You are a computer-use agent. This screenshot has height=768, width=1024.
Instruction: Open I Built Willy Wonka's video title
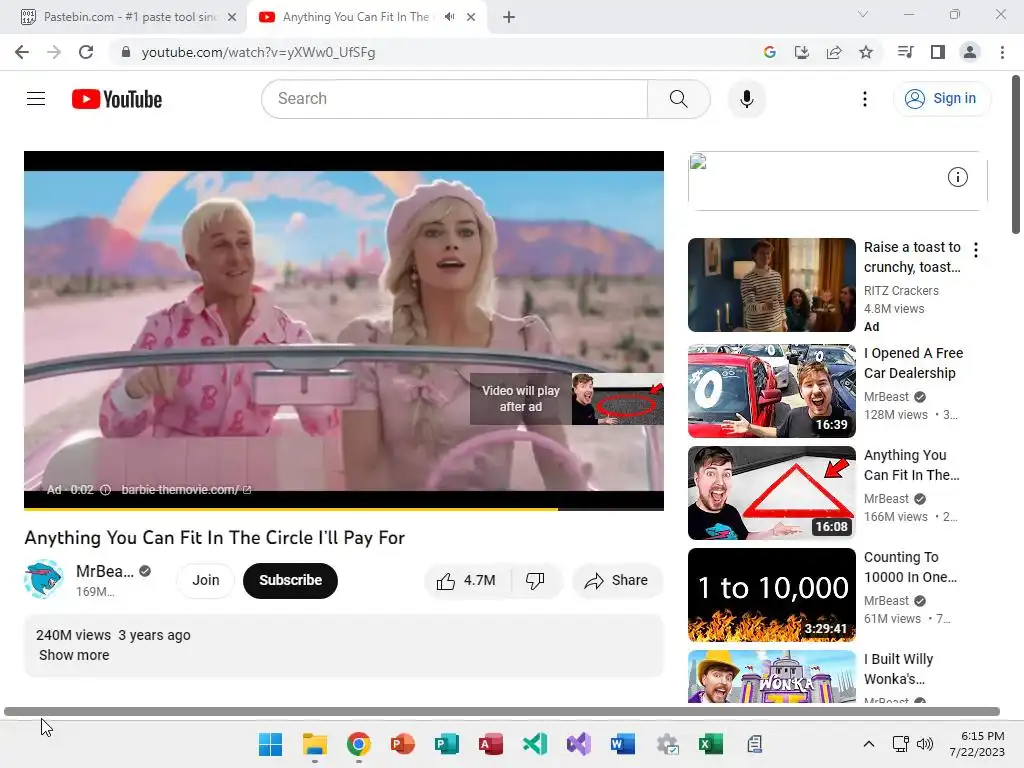(899, 669)
